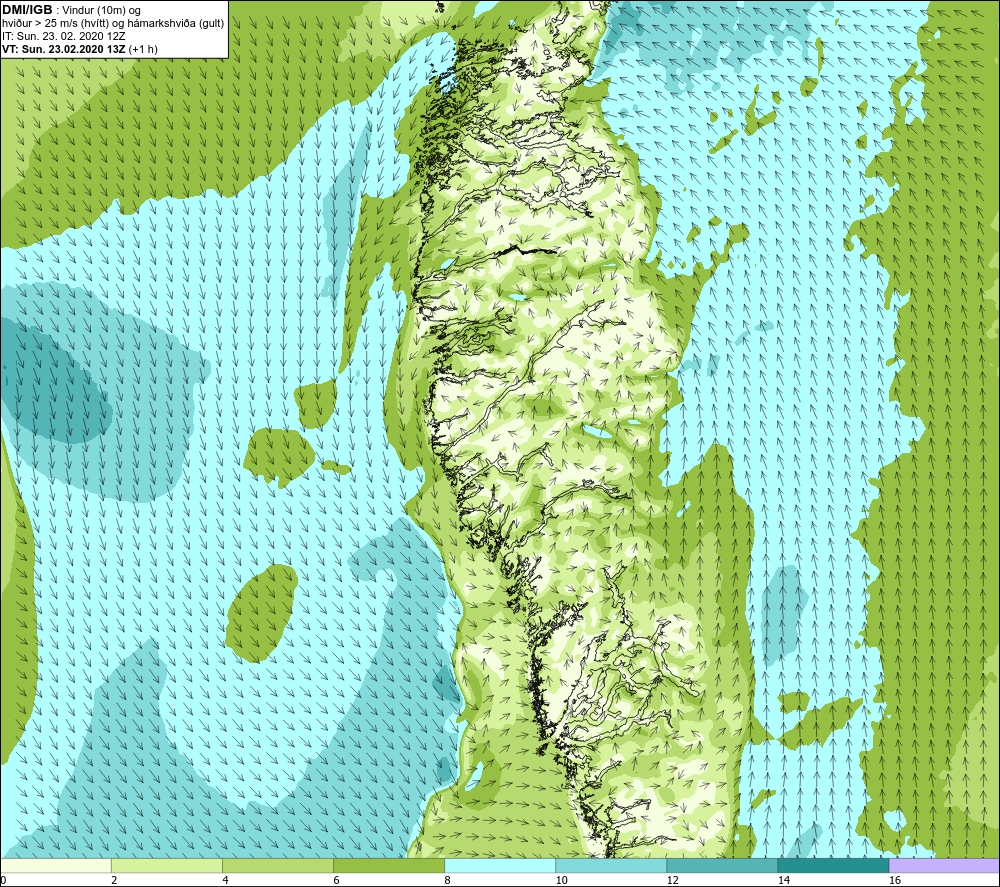Click the light teal 10-12 legend swatch

tap(611, 865)
